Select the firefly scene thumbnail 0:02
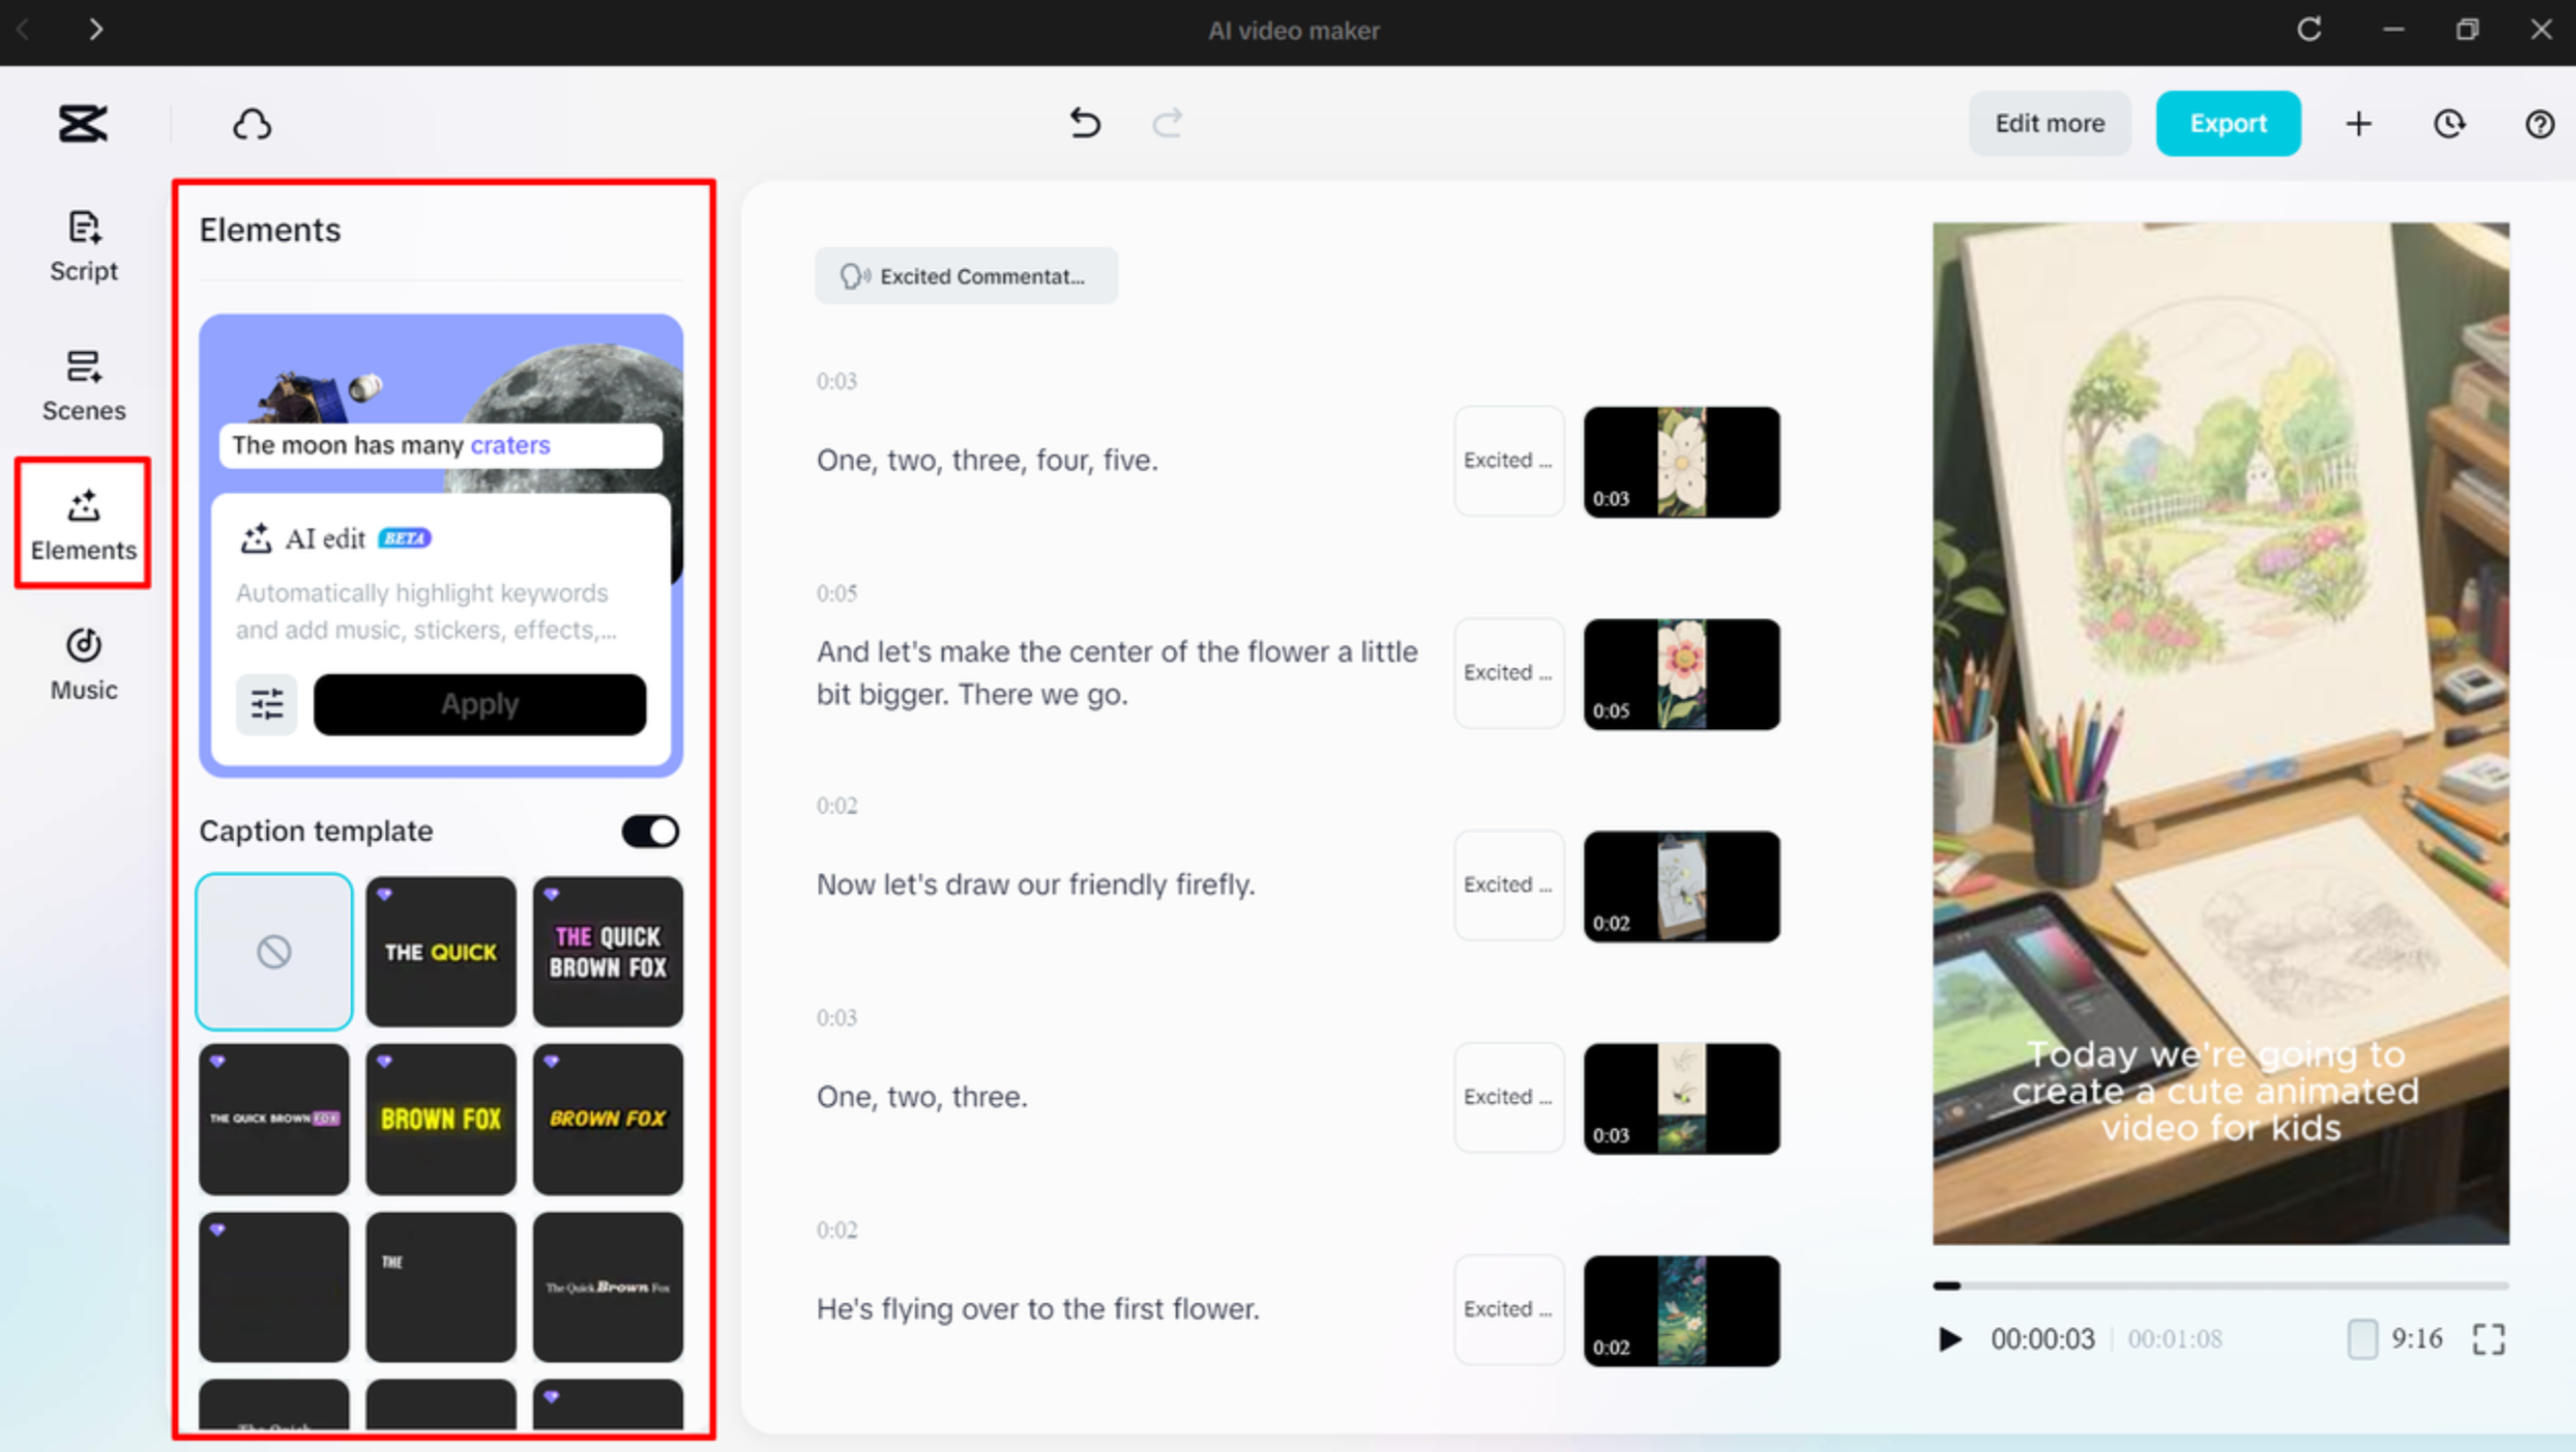The height and width of the screenshot is (1452, 2576). point(1681,886)
